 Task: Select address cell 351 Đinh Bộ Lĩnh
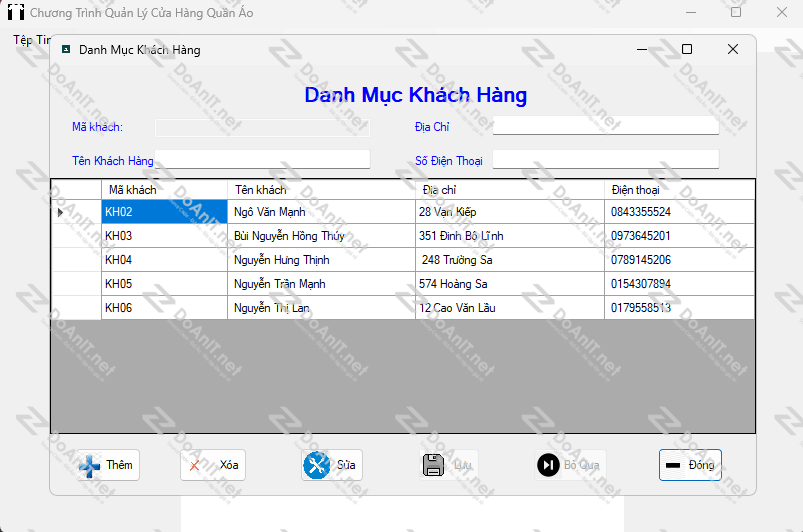[x=510, y=236]
